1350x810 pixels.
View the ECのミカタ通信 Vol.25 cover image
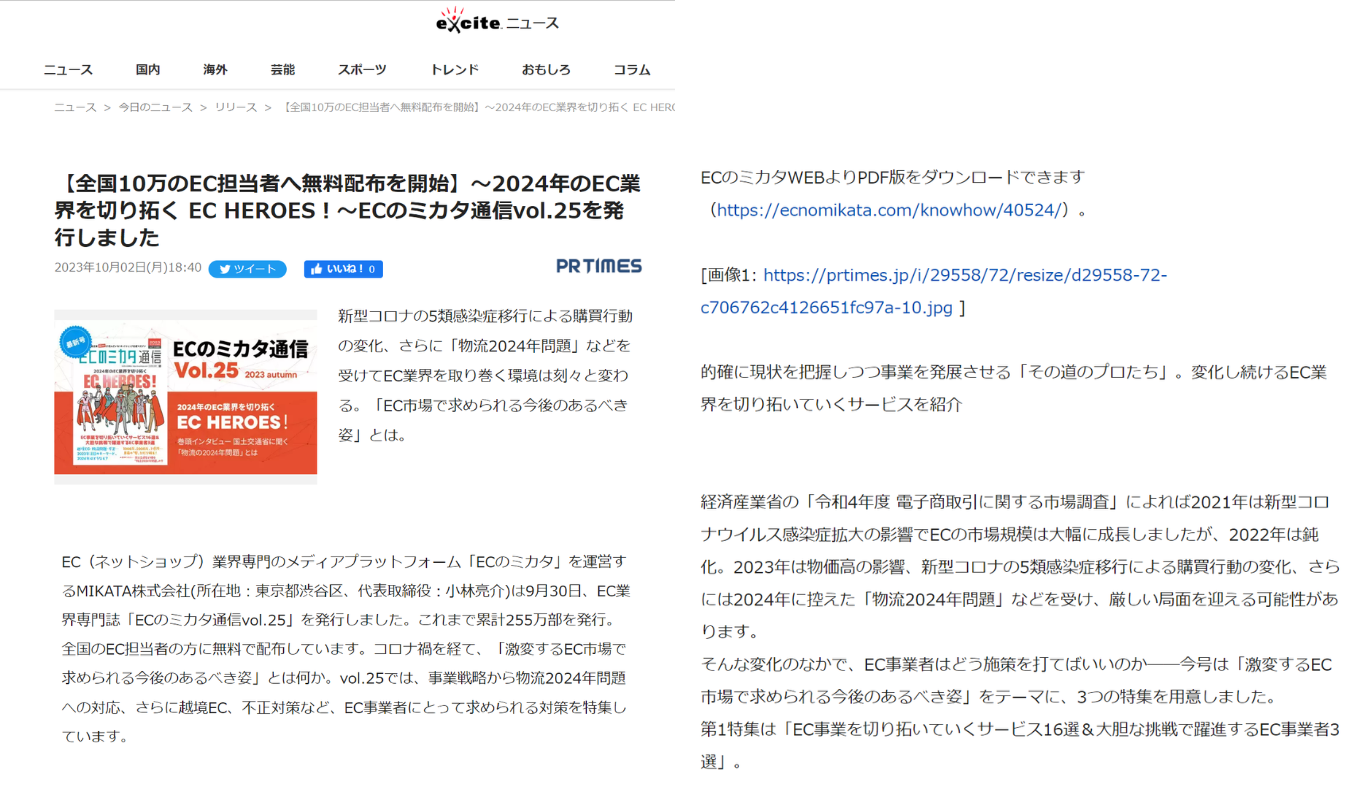[x=186, y=397]
